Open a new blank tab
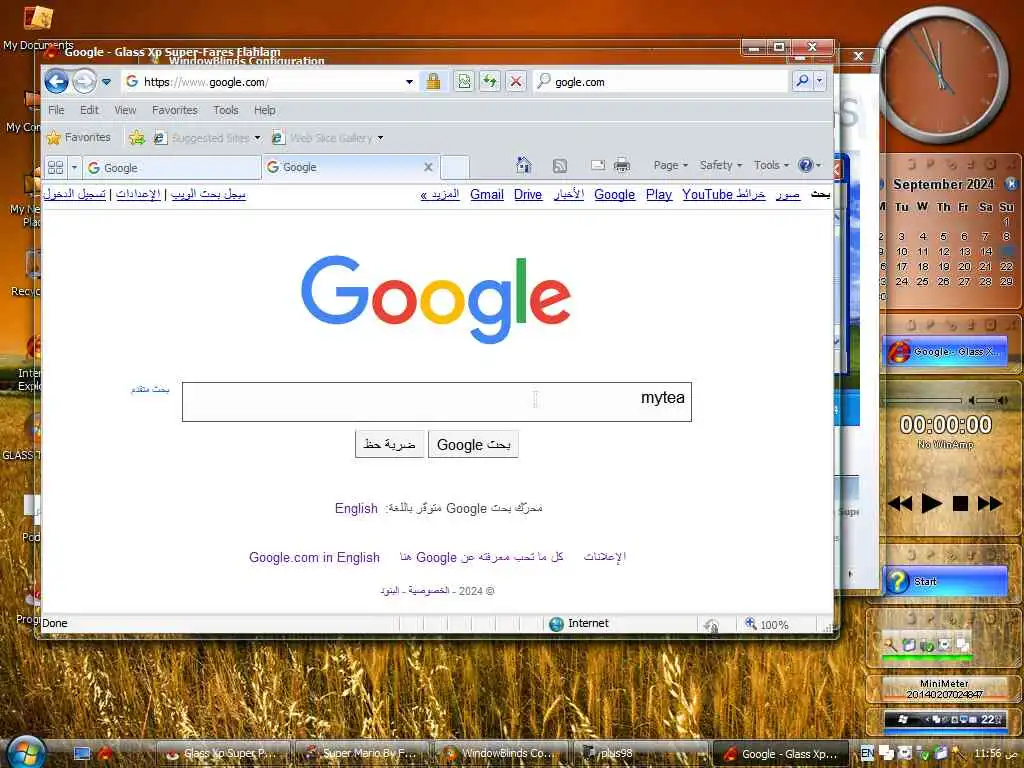Image resolution: width=1024 pixels, height=768 pixels. coord(455,167)
